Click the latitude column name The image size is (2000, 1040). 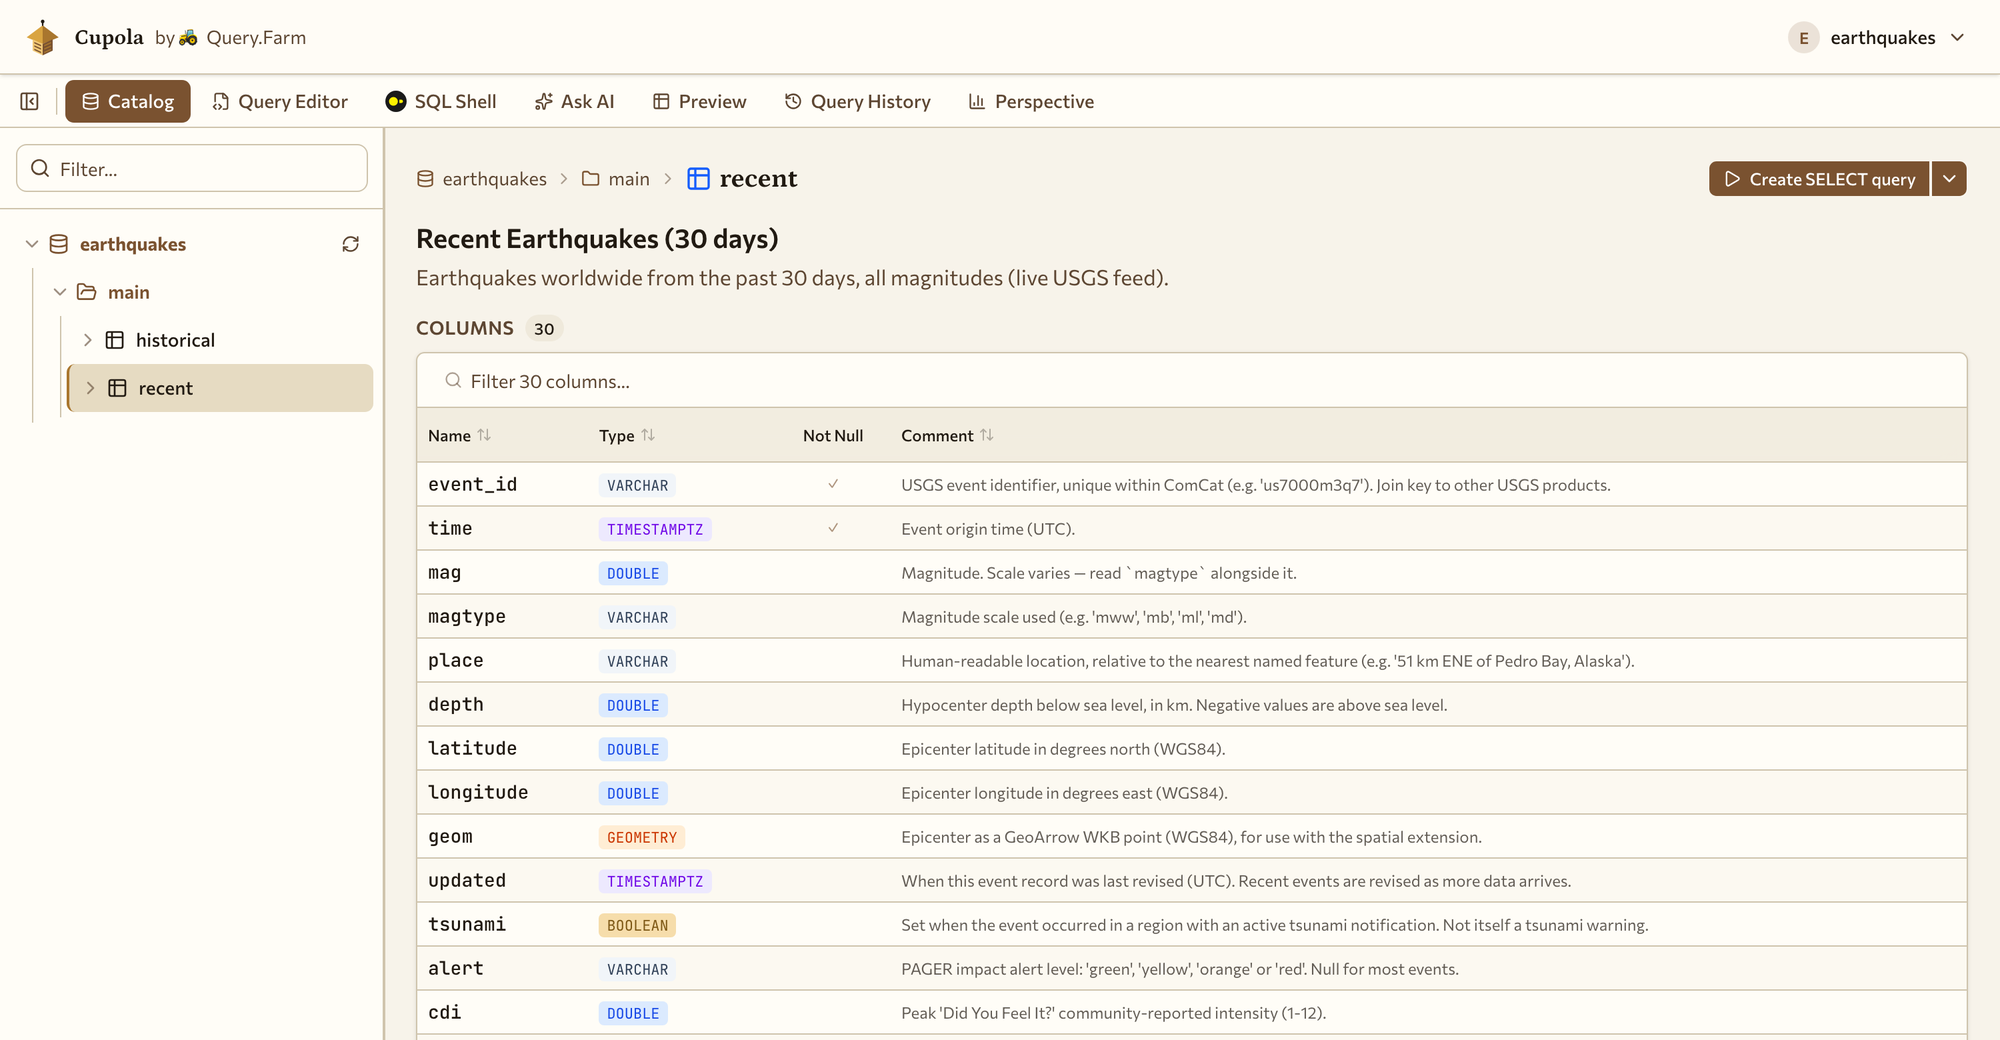pyautogui.click(x=472, y=749)
